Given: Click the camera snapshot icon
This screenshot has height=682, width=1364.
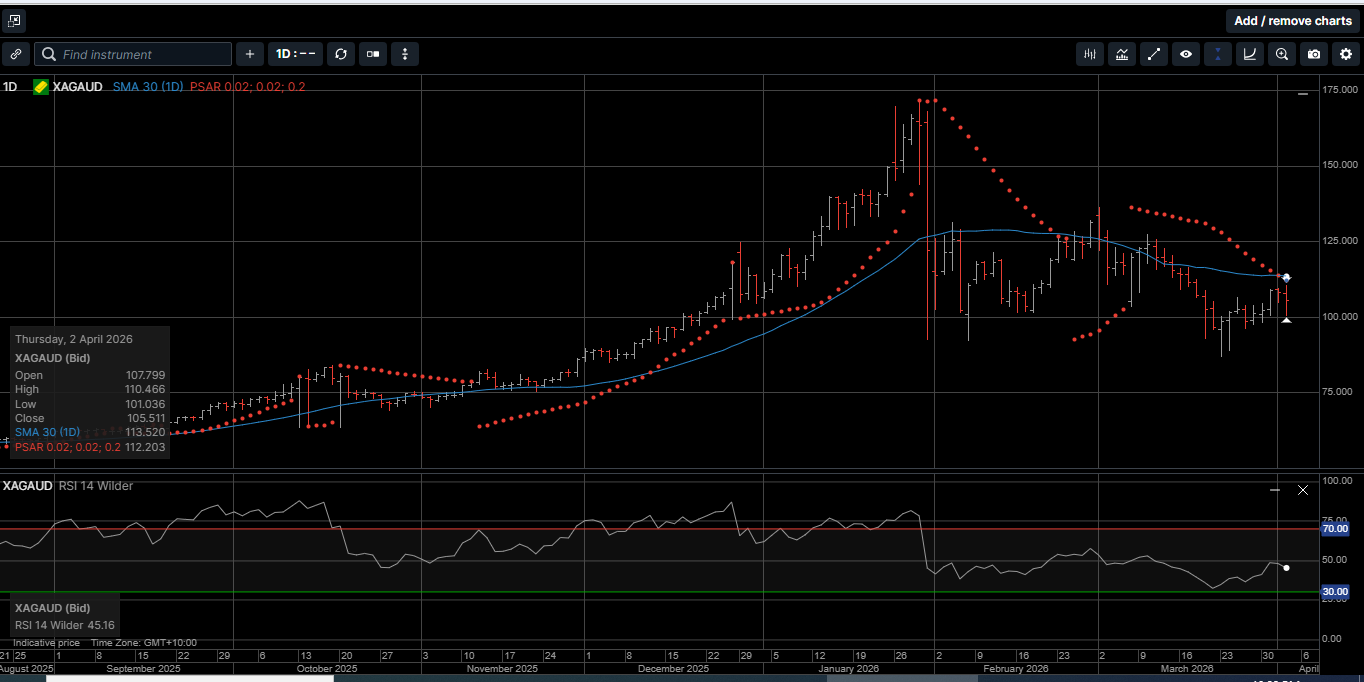Looking at the screenshot, I should point(1314,54).
